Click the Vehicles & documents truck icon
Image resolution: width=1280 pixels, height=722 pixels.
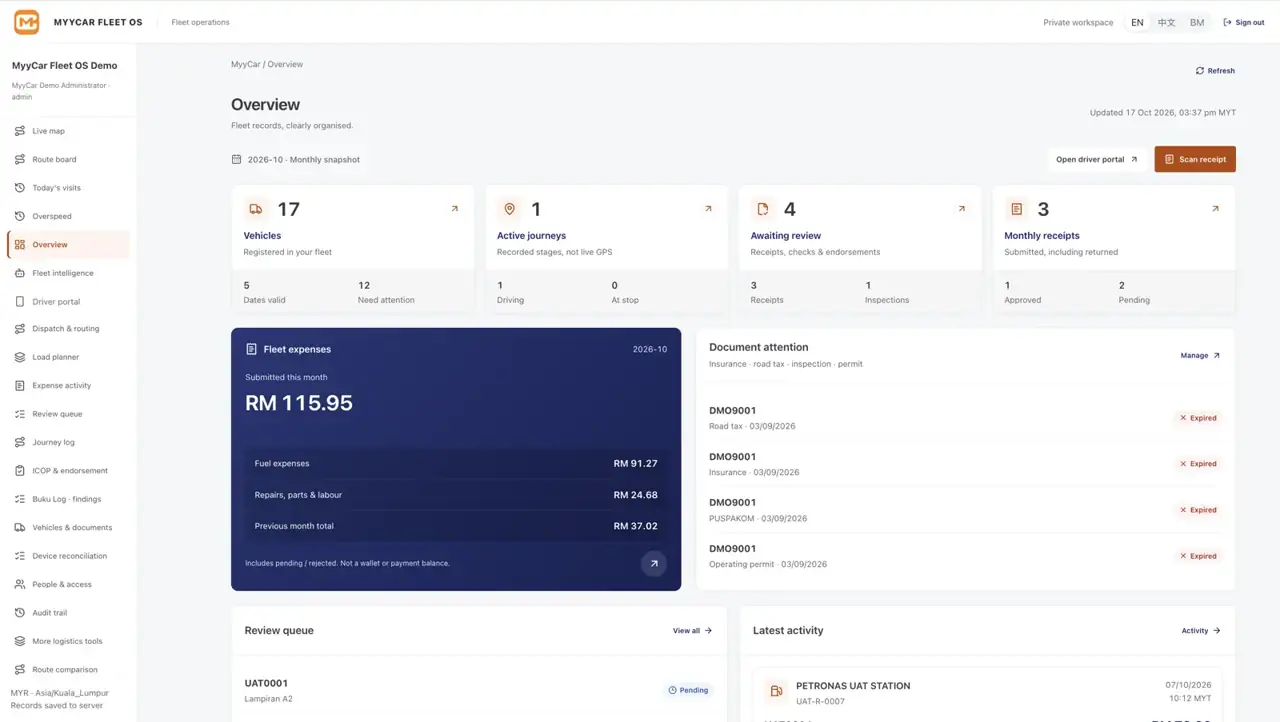[x=20, y=527]
